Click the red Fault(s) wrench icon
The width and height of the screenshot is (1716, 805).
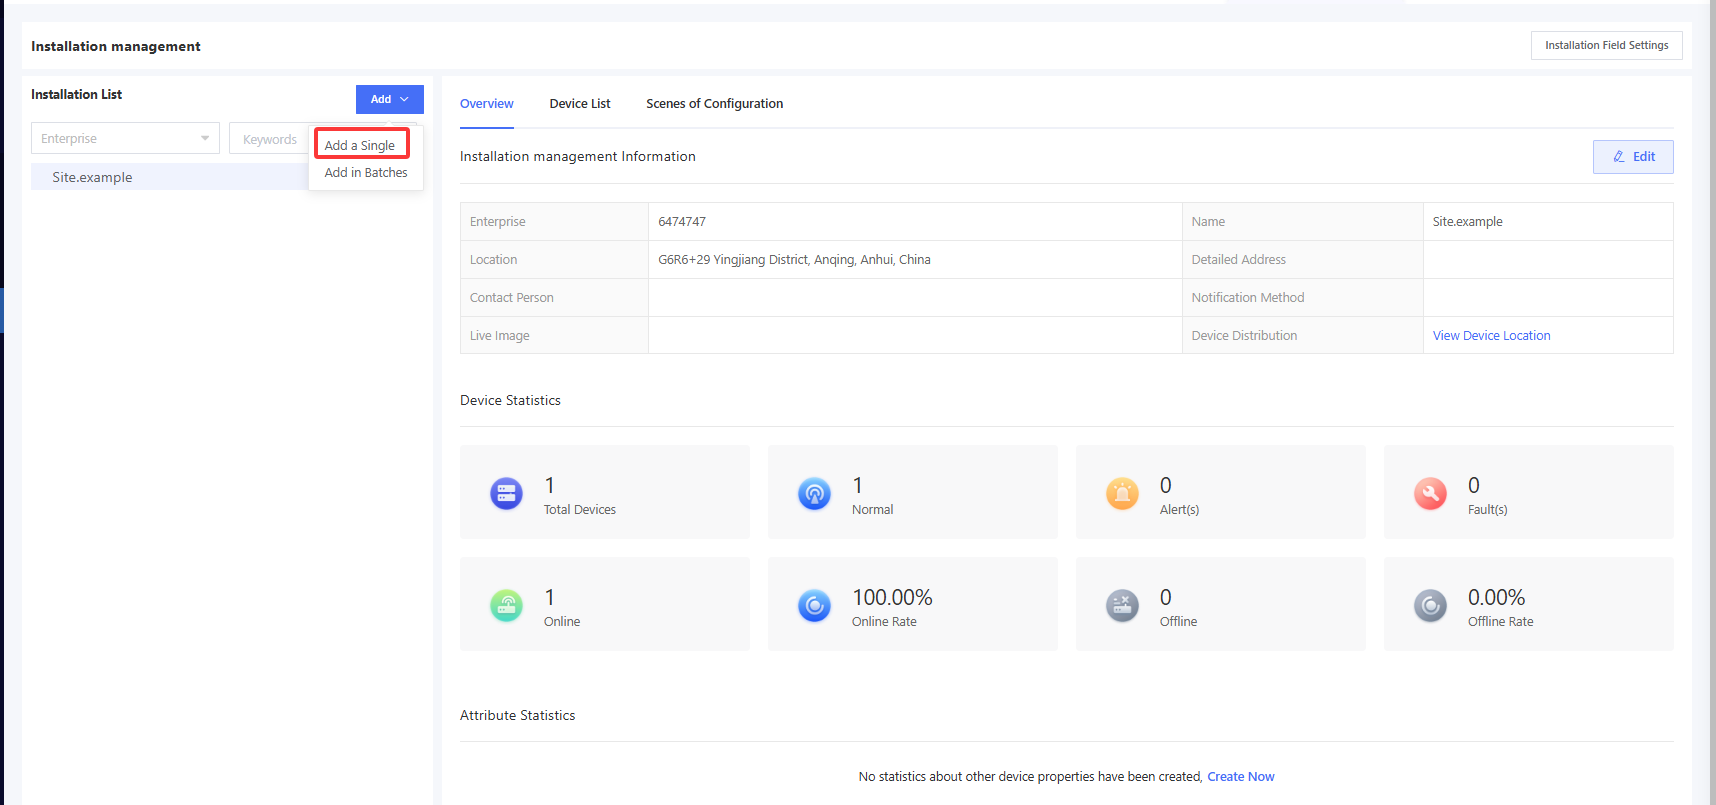coord(1430,493)
